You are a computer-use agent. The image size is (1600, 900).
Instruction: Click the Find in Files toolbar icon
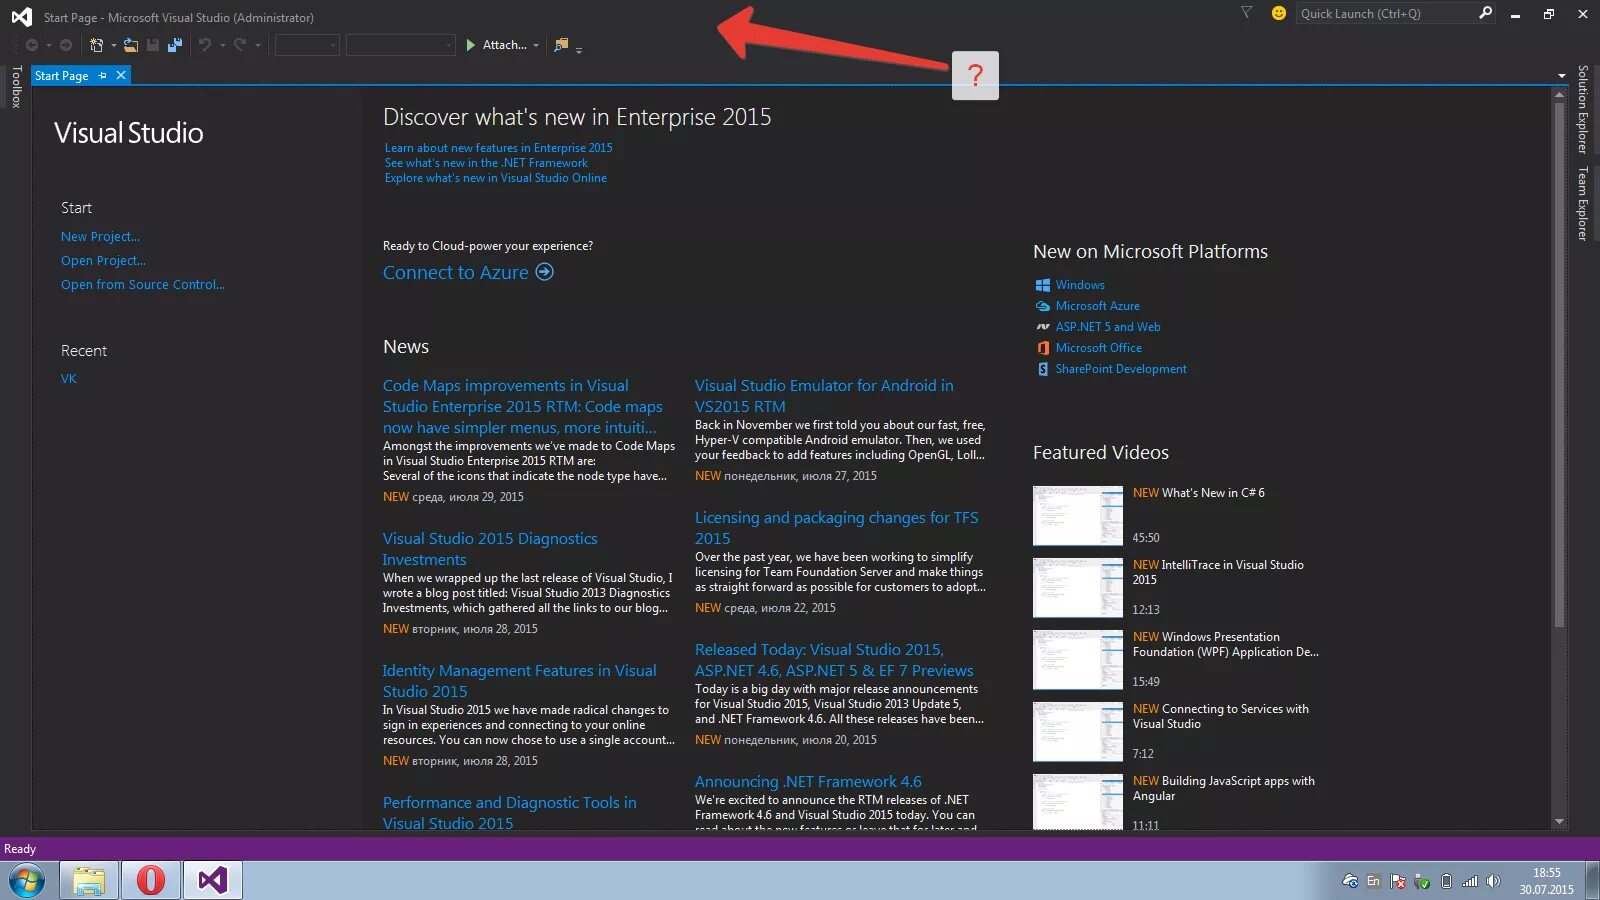(561, 45)
